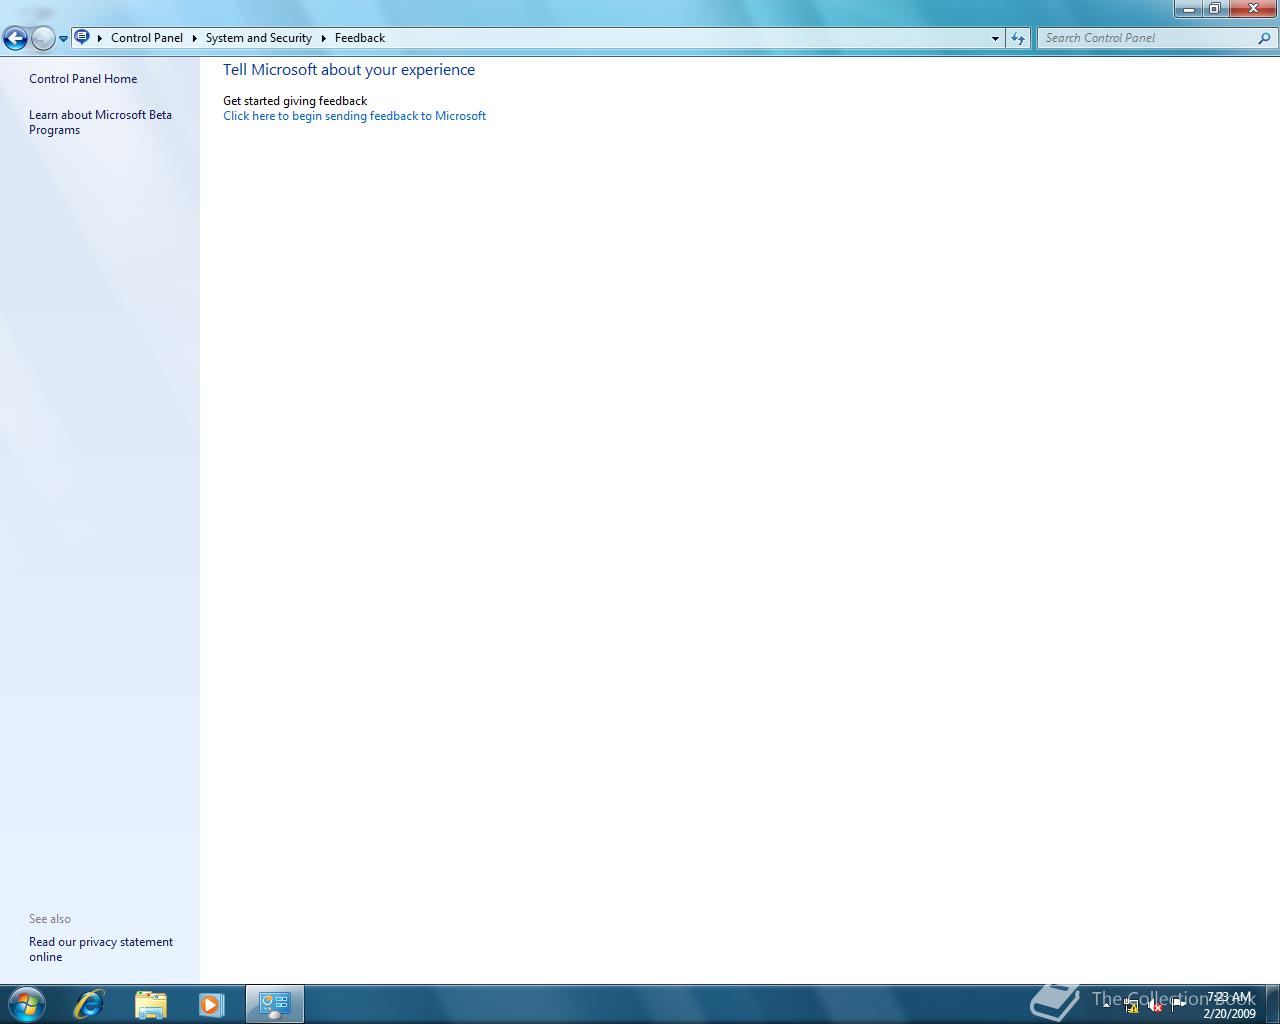Open the recent pages dropdown arrow
The image size is (1280, 1024).
(63, 39)
